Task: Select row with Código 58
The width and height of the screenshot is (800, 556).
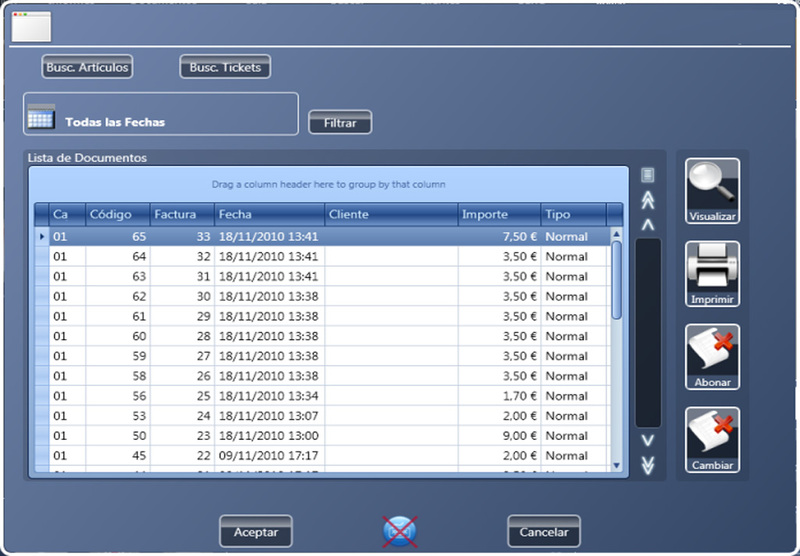Action: [322, 376]
